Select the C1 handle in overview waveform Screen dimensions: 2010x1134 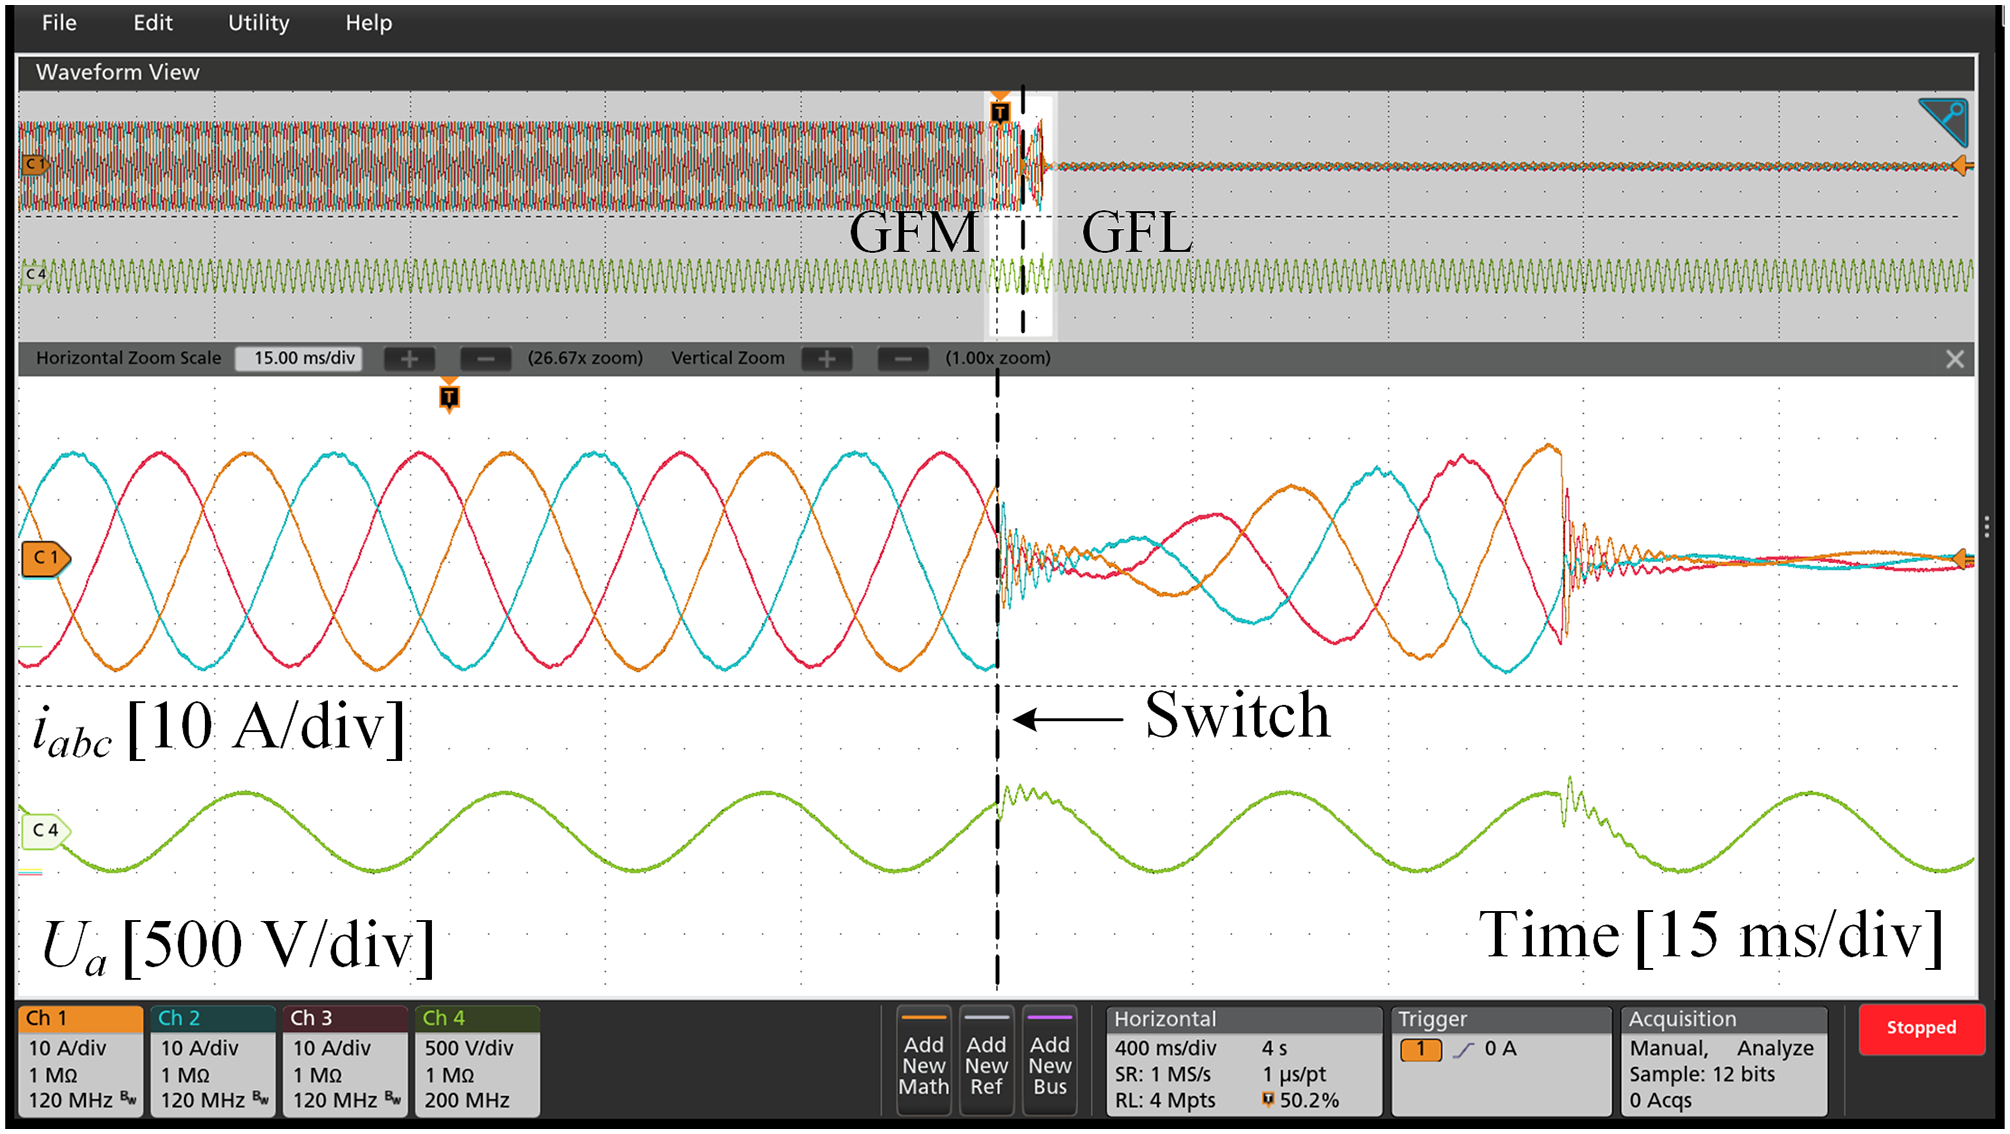point(35,164)
